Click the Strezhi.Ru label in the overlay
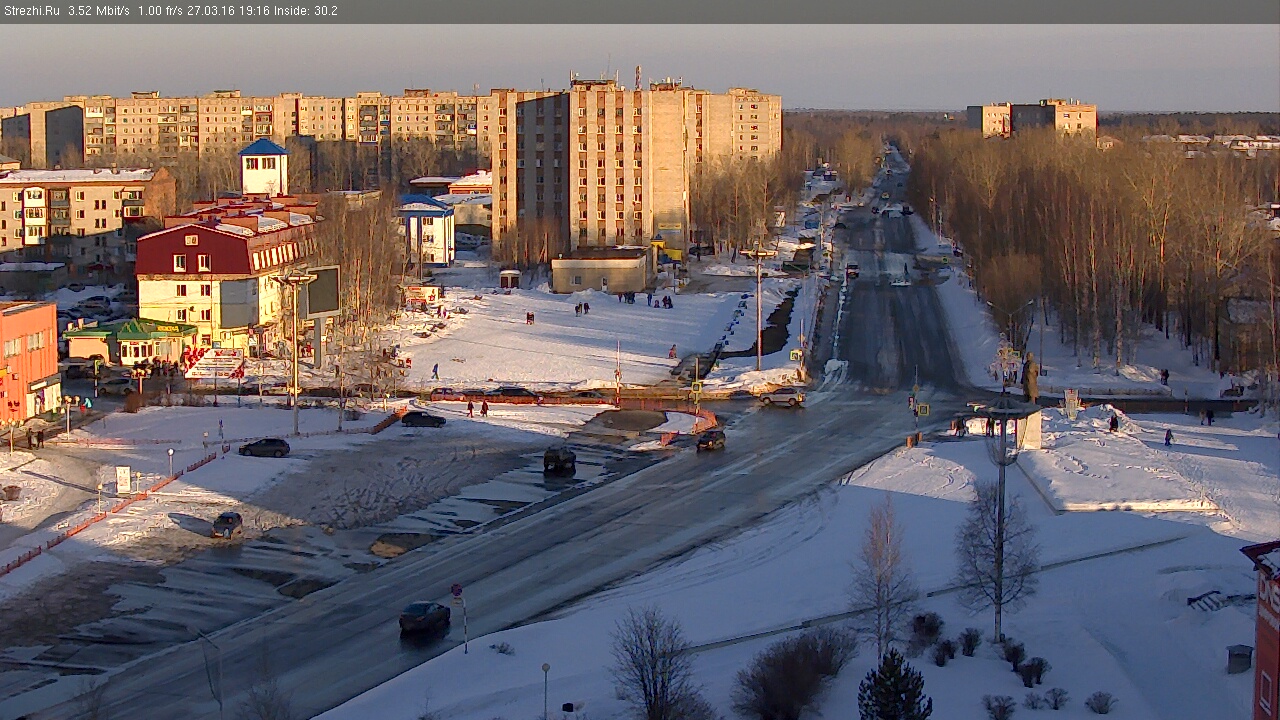Screen dimensions: 1280x720 [31, 11]
